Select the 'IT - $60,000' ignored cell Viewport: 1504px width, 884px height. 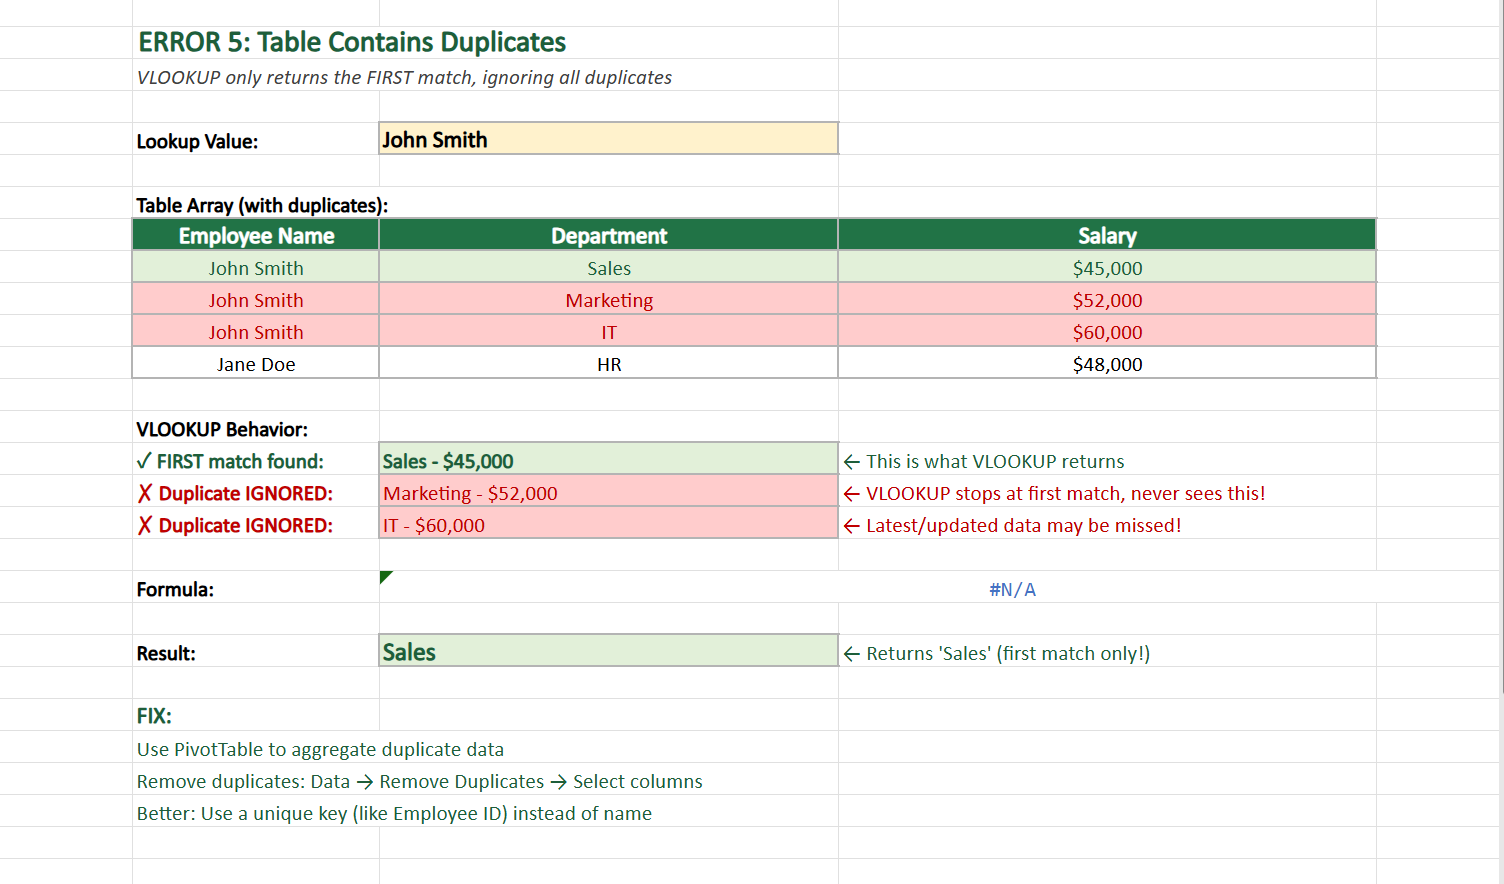608,524
